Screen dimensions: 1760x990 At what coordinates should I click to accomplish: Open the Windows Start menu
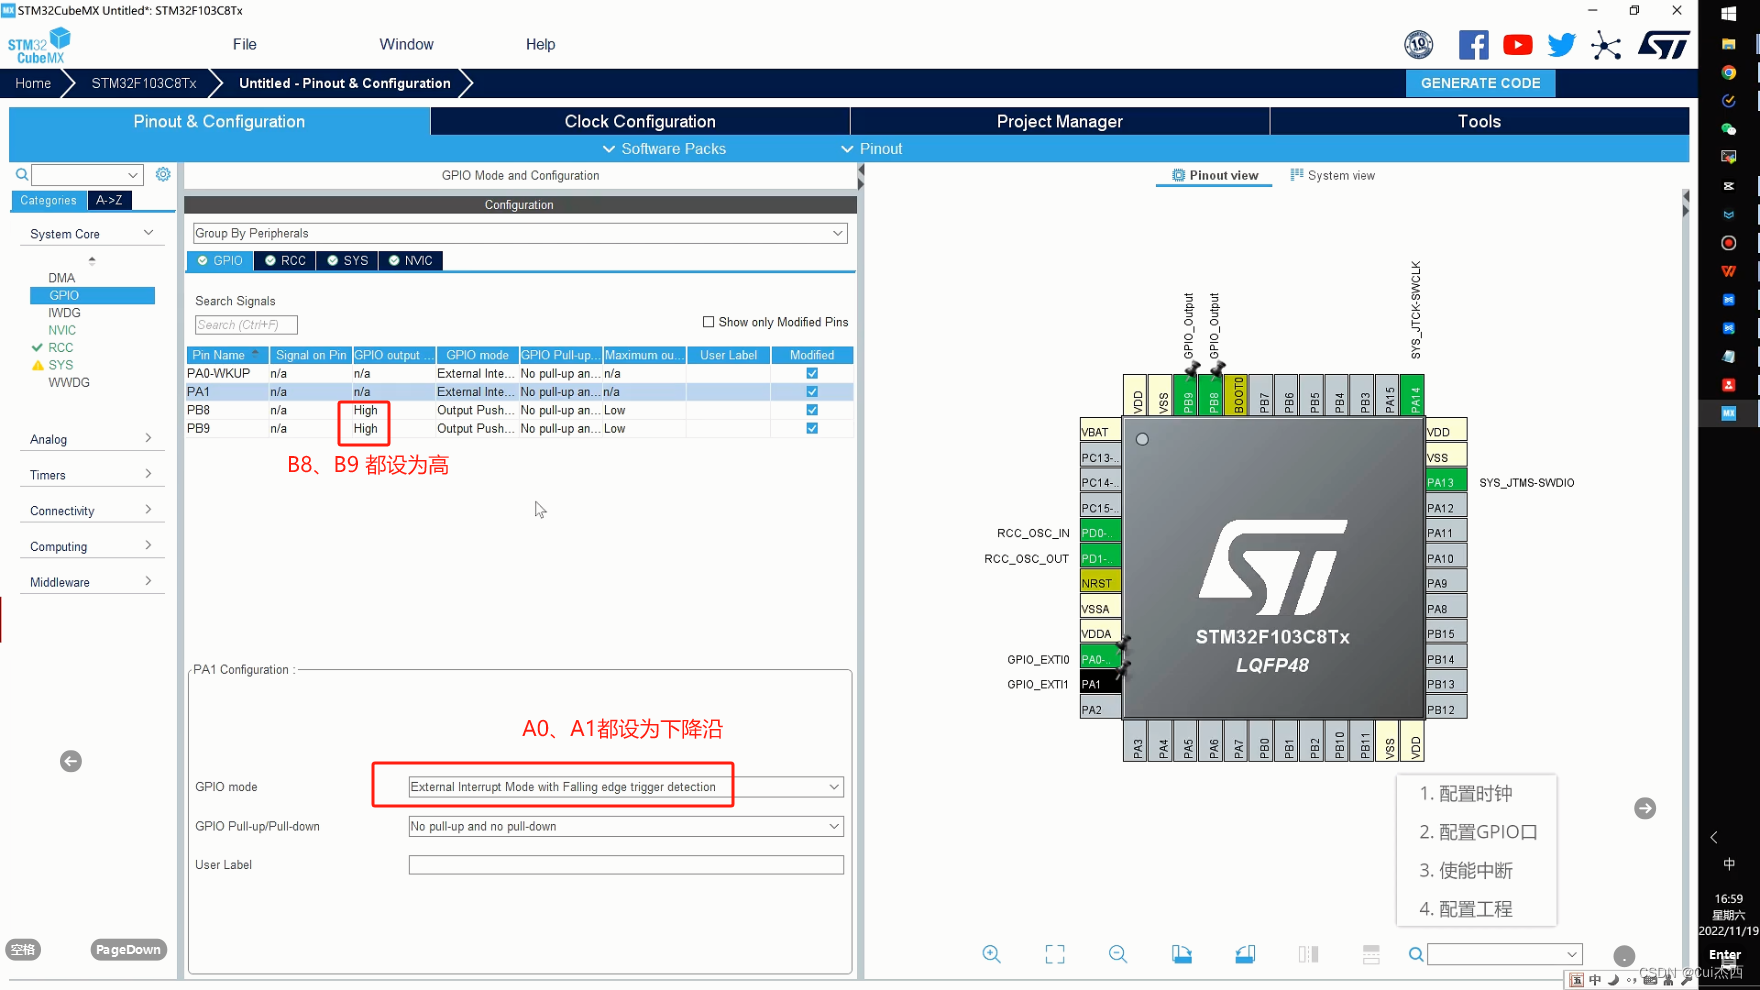1729,14
